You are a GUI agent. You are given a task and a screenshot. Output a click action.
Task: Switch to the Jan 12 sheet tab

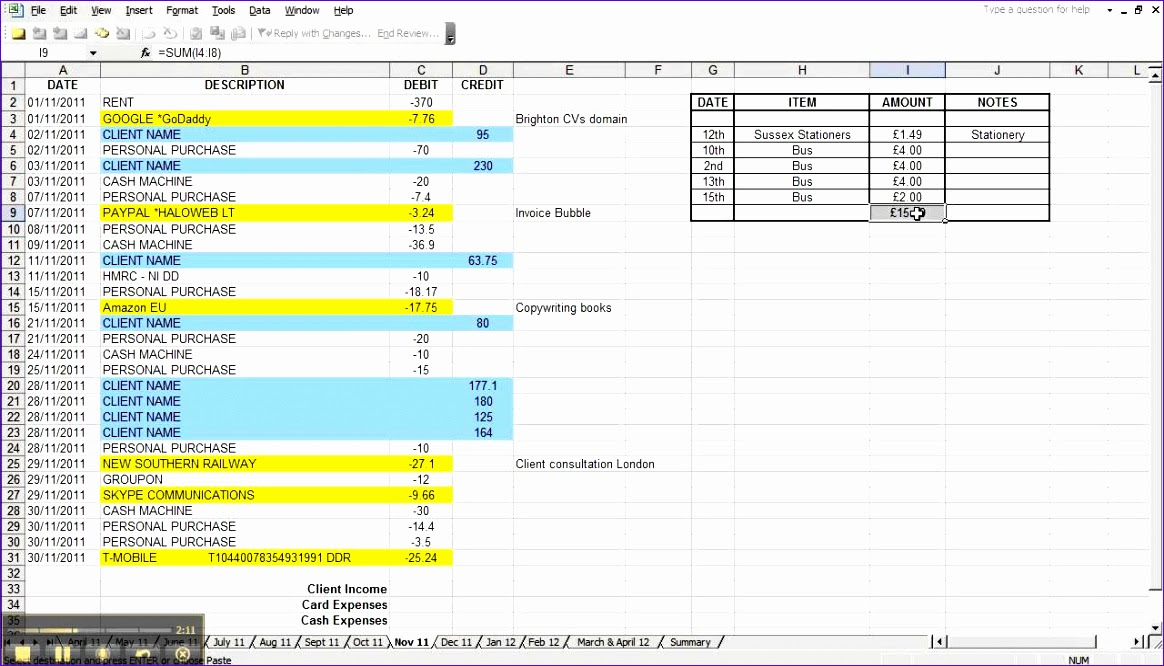[500, 642]
